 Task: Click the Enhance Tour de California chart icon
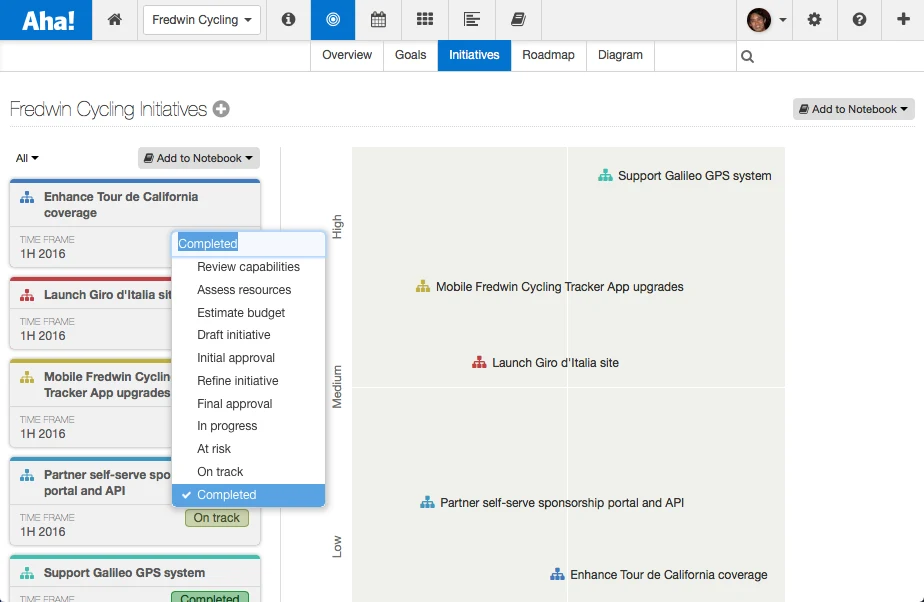[x=557, y=574]
